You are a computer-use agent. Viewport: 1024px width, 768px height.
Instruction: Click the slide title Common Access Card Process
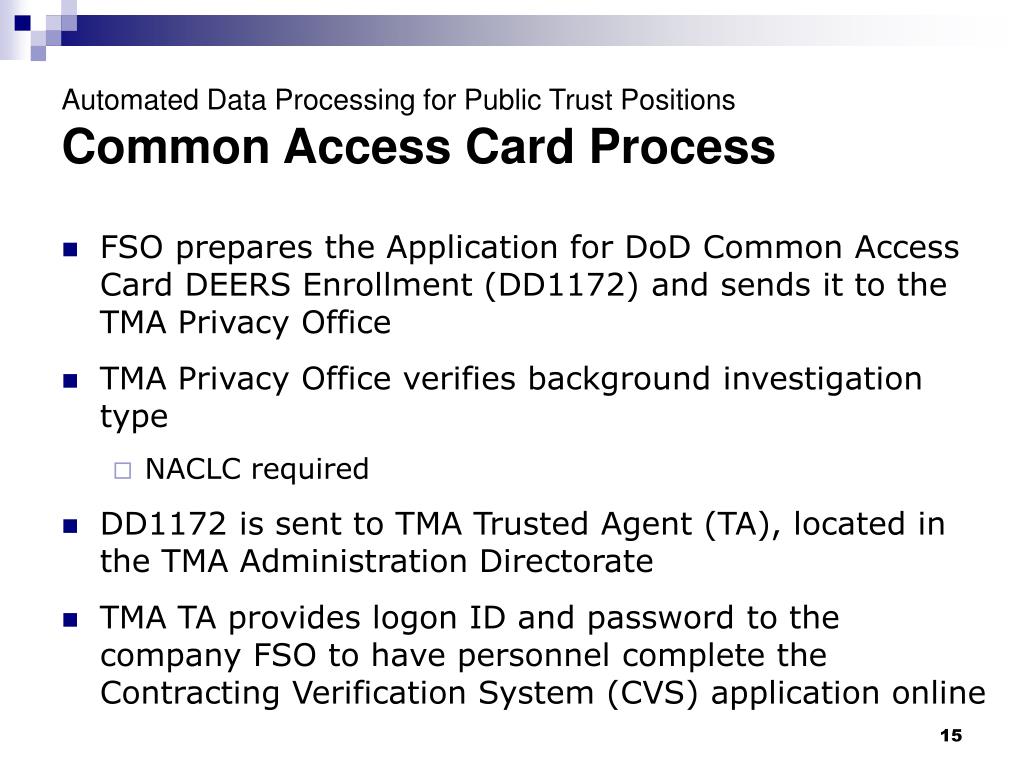[419, 146]
